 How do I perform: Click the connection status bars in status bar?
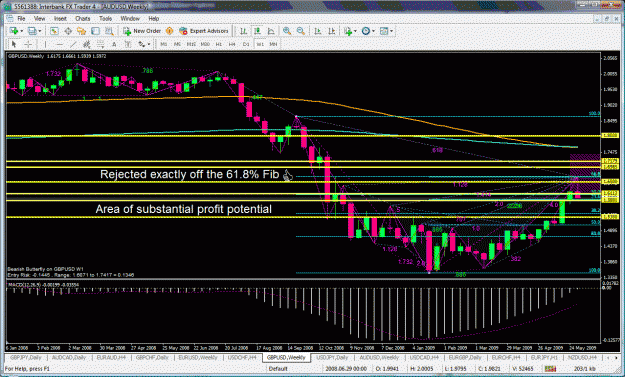point(550,369)
